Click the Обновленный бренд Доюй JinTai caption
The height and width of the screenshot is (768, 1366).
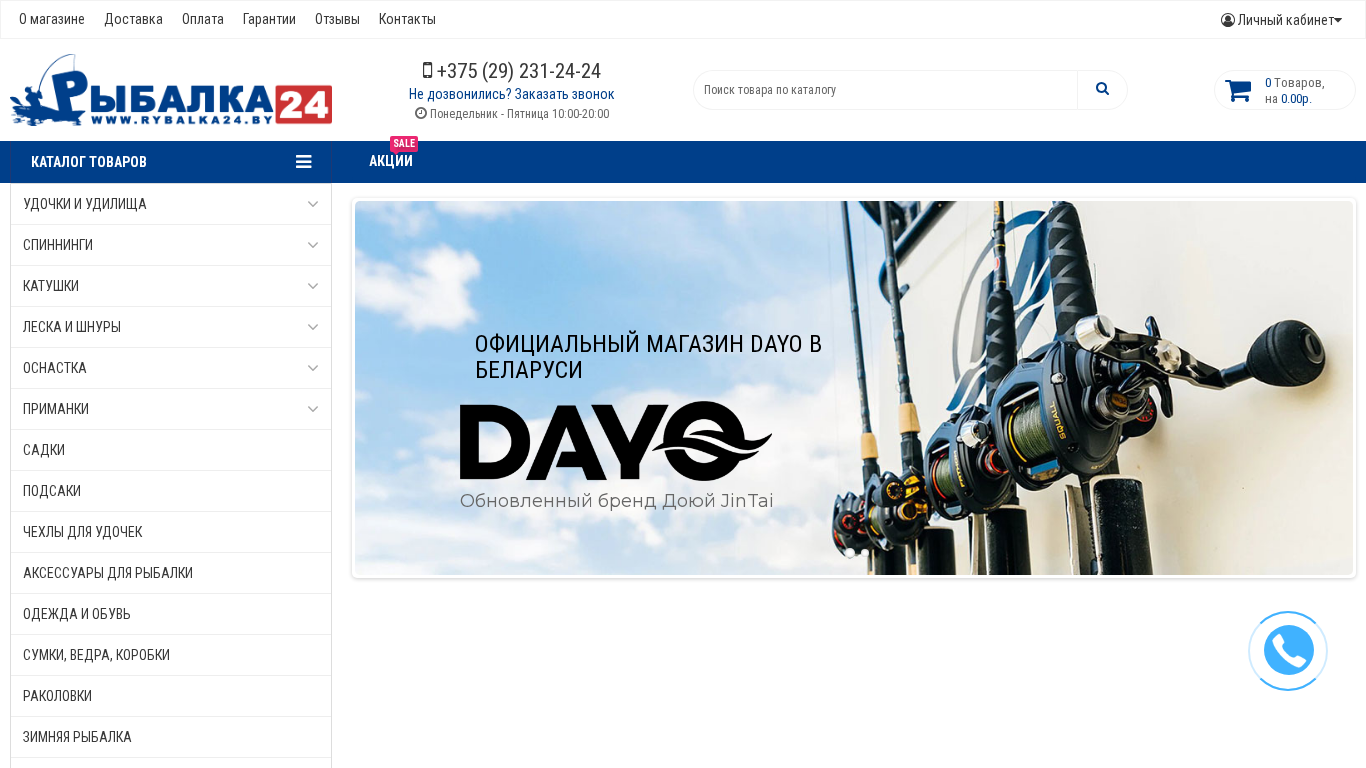click(617, 501)
